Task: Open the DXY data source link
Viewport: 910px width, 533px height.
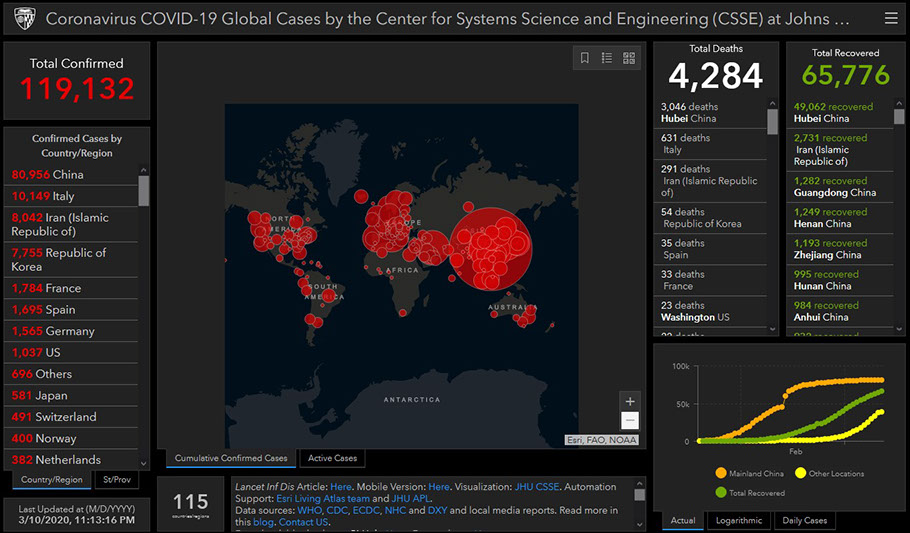Action: [437, 510]
